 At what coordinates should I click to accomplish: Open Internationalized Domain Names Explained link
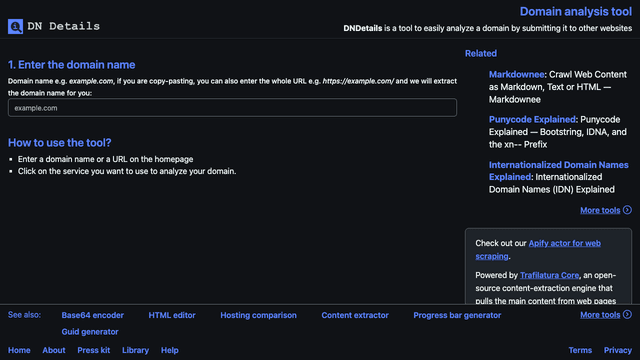click(558, 171)
